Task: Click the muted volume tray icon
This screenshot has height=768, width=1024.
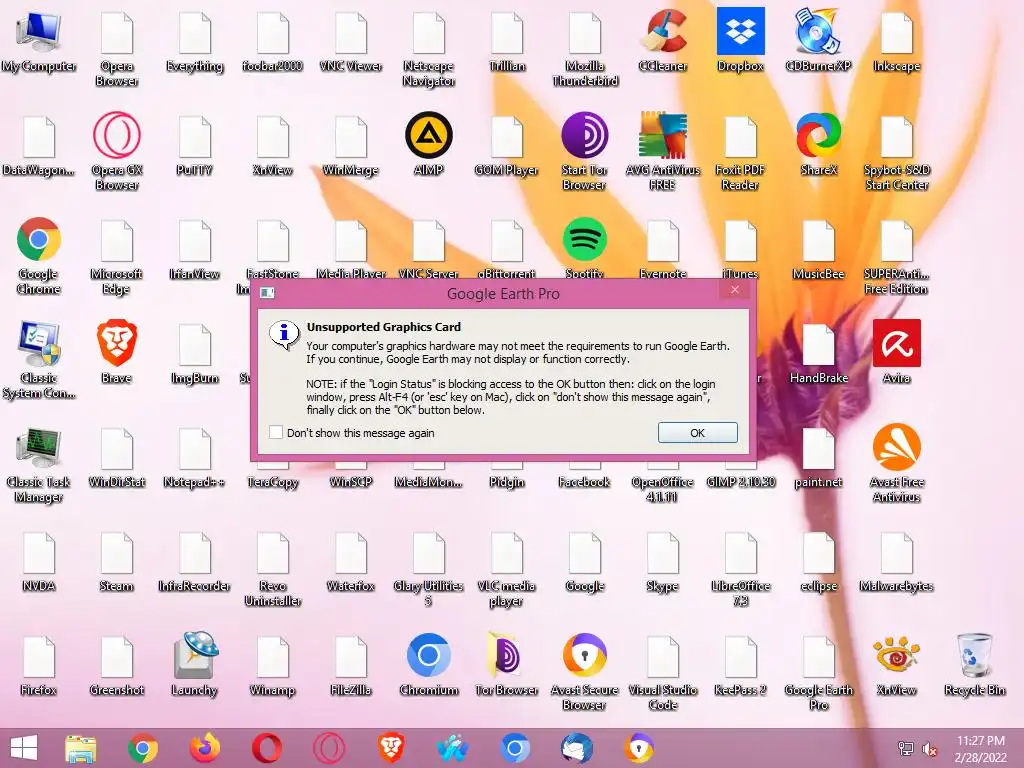Action: (930, 749)
